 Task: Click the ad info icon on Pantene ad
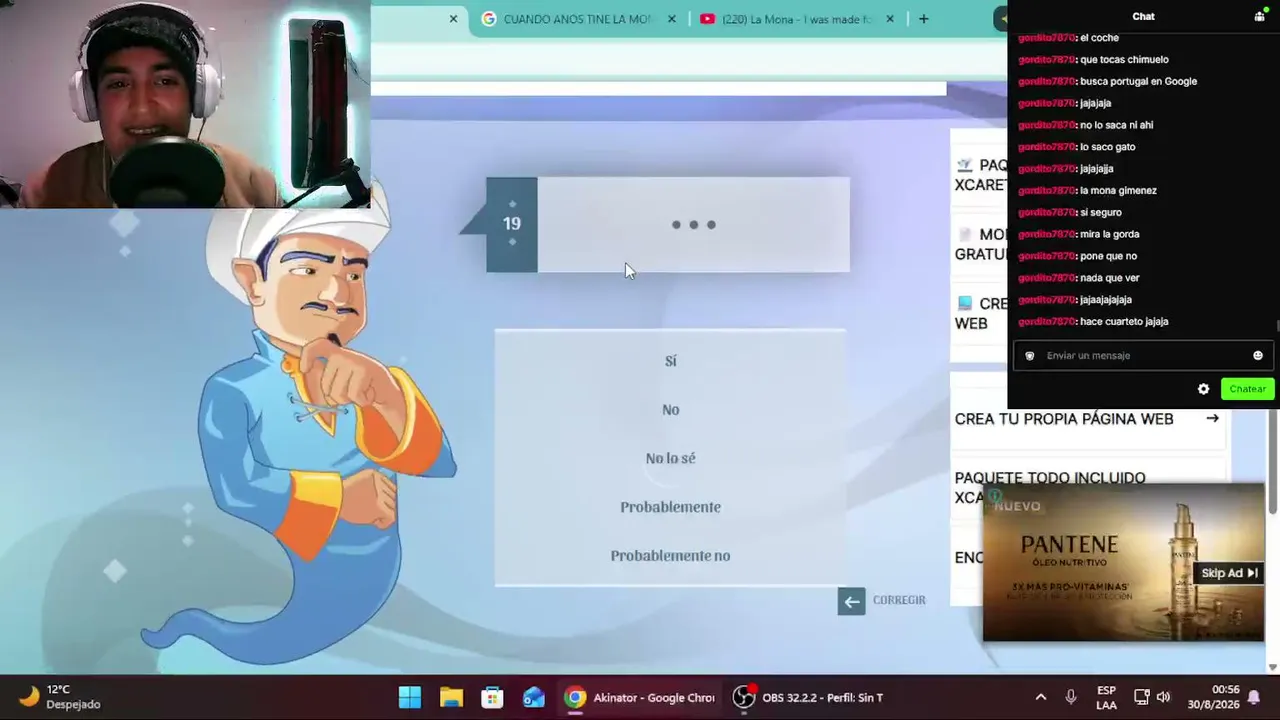point(994,495)
